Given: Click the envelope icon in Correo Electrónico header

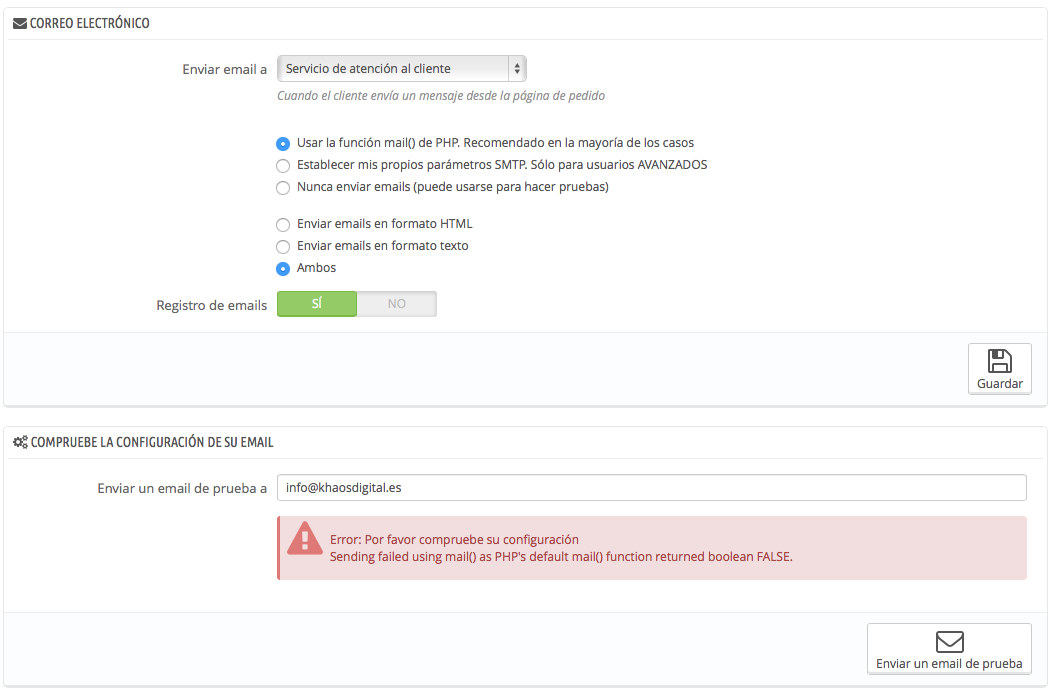Looking at the screenshot, I should (x=20, y=23).
